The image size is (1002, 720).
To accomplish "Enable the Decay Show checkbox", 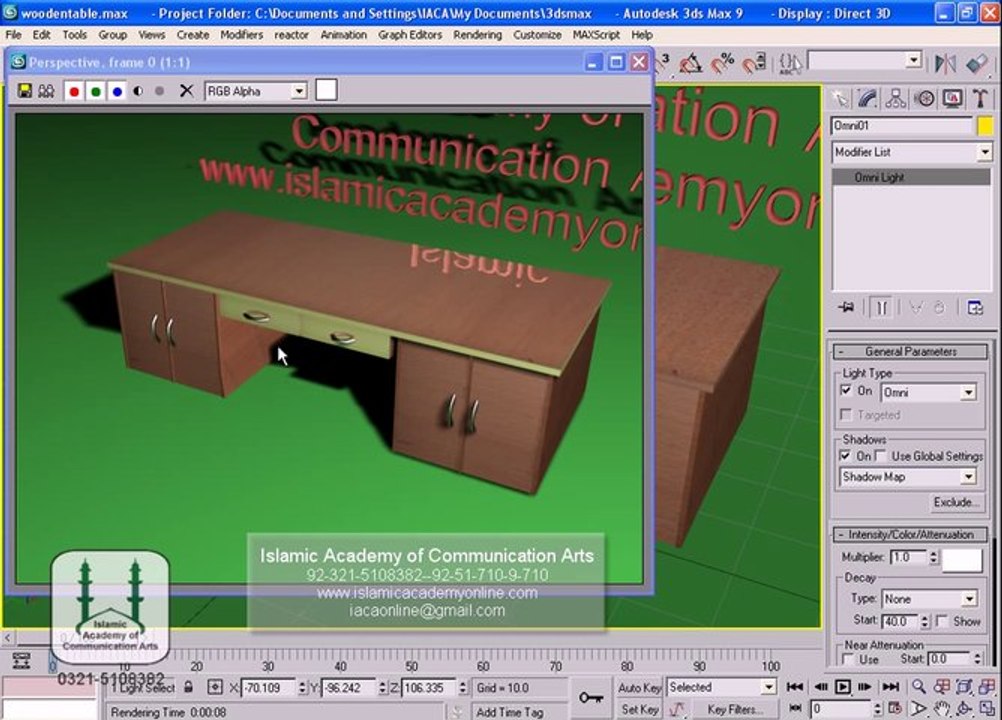I will tap(942, 621).
